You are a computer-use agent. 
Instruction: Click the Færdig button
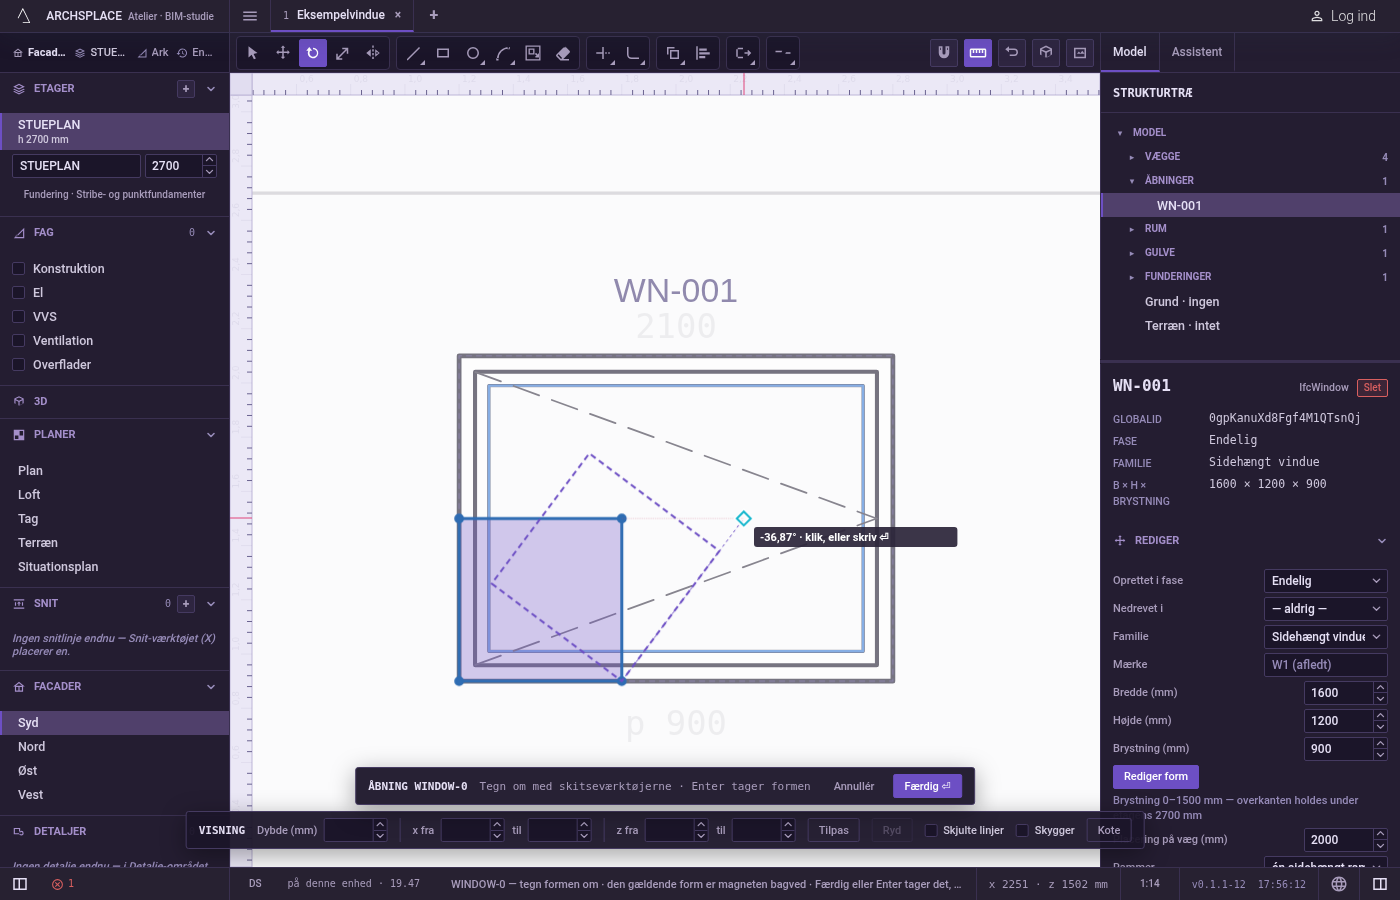(x=927, y=786)
